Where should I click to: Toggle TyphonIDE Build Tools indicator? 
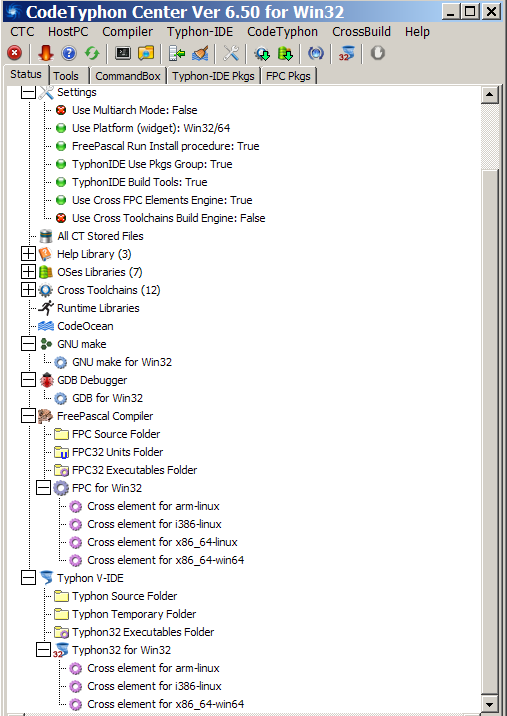click(61, 182)
